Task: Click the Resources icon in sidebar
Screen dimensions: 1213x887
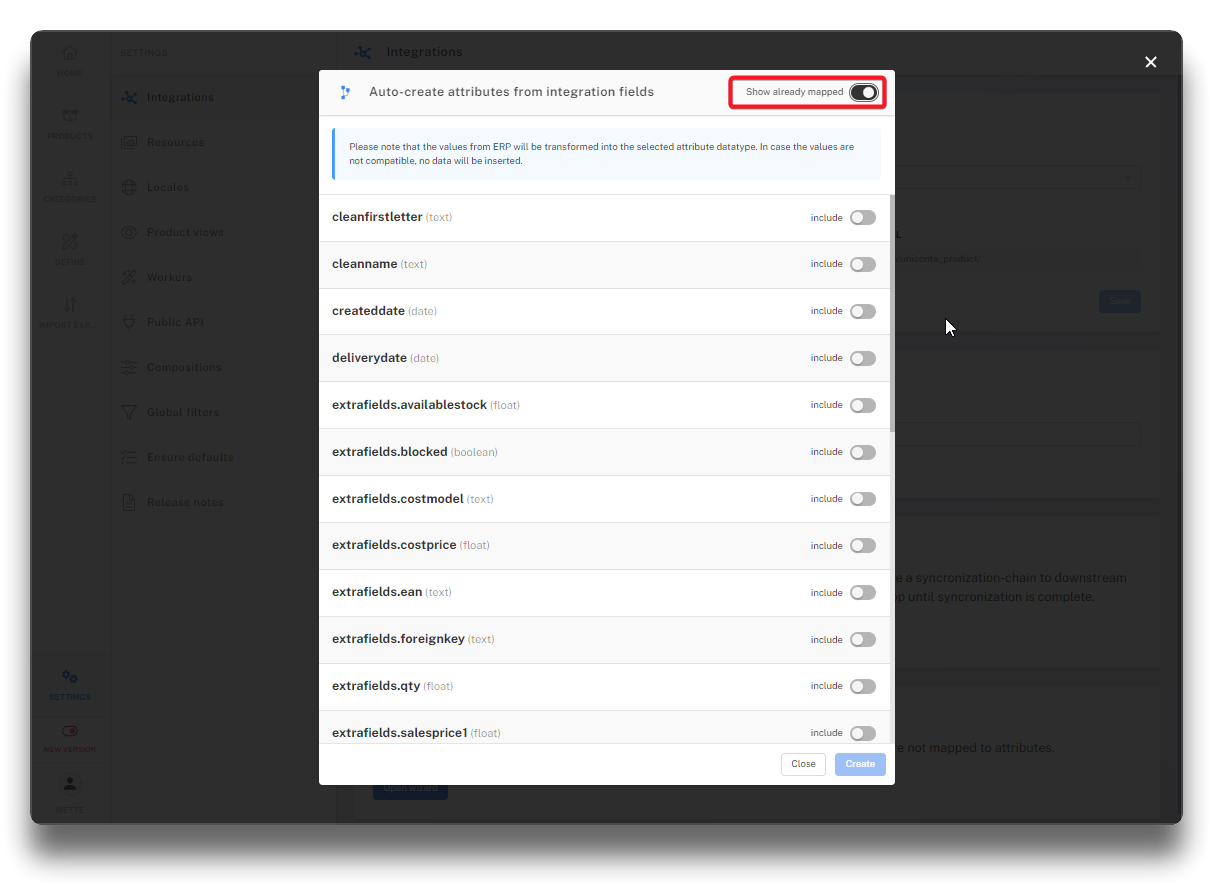Action: click(x=129, y=142)
